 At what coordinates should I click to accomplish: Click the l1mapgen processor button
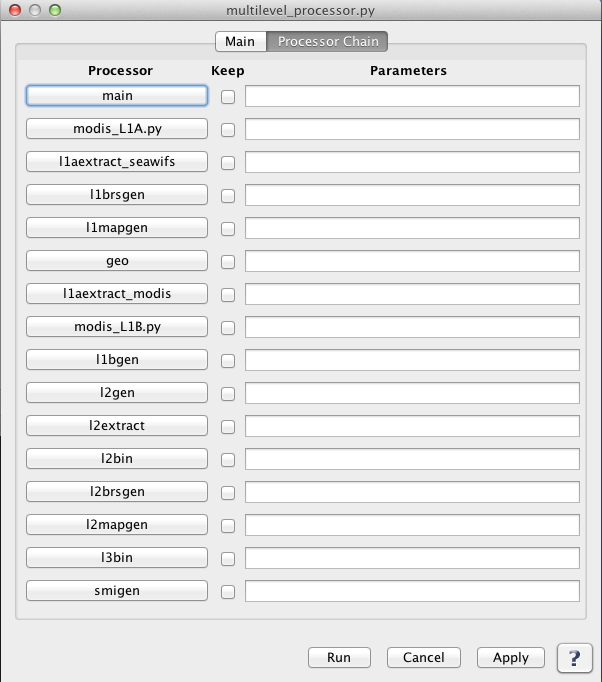(x=117, y=228)
